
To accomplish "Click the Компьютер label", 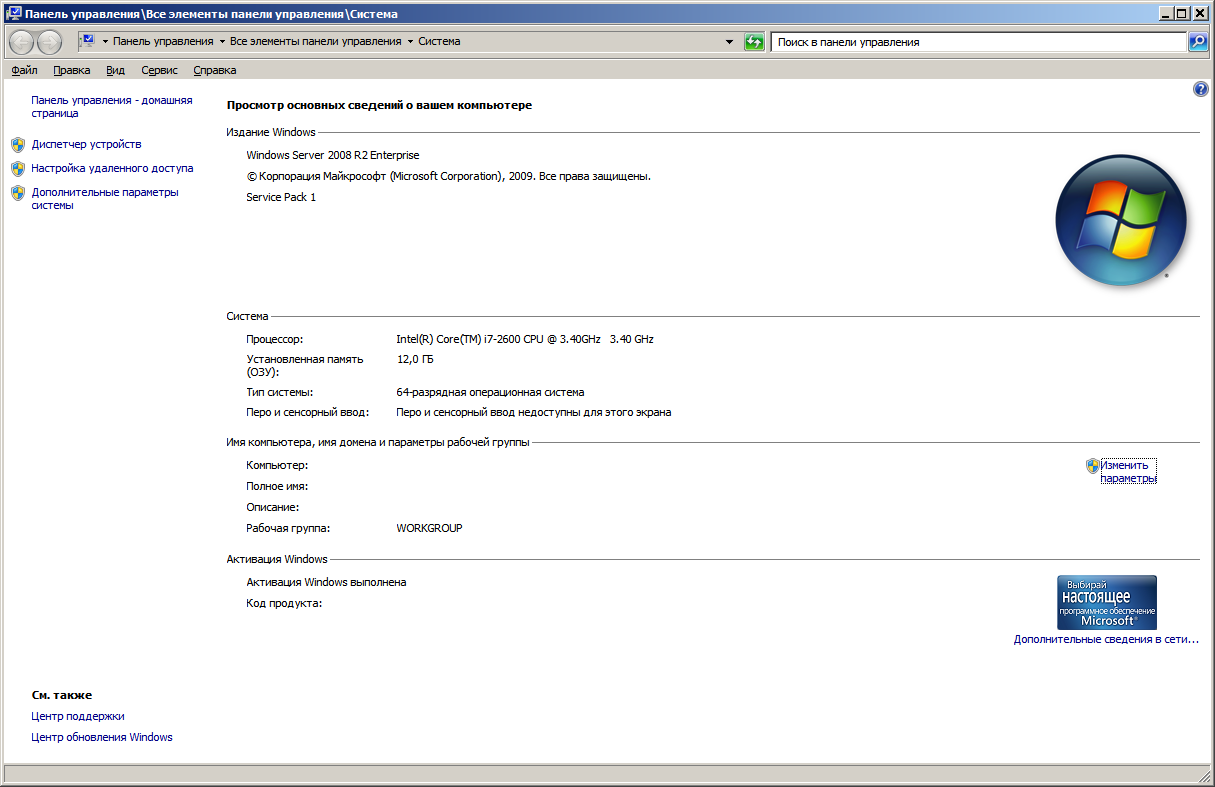I will click(x=277, y=465).
